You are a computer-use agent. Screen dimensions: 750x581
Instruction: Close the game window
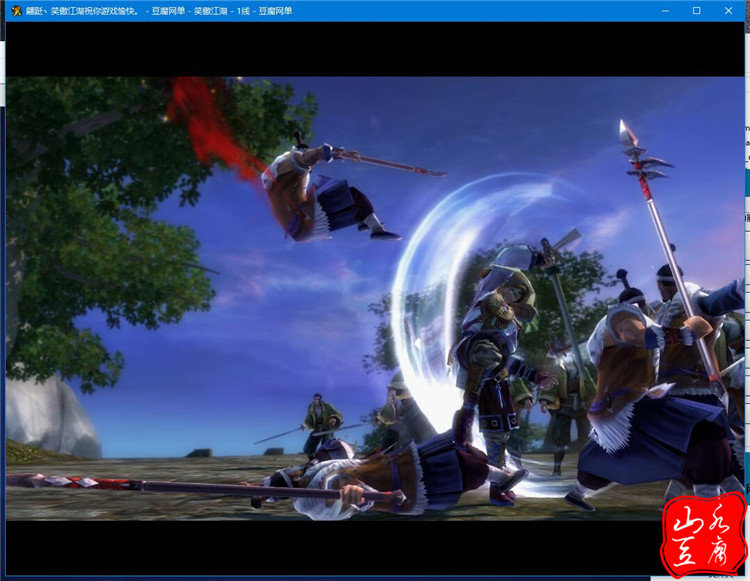(x=728, y=11)
